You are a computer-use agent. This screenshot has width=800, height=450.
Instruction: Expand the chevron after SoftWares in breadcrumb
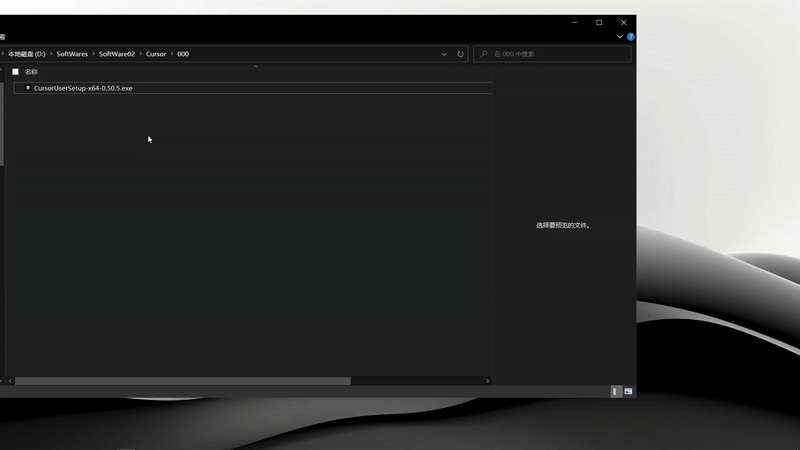click(x=93, y=54)
